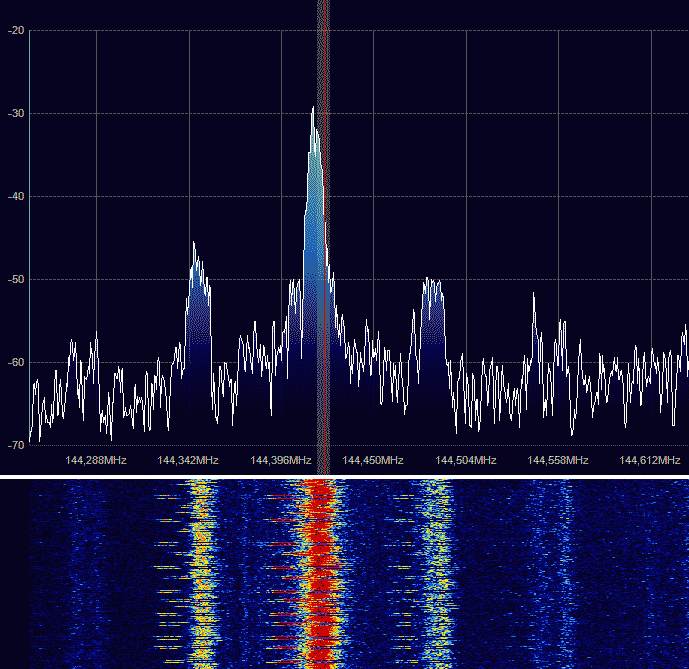689x669 pixels.
Task: Click the -40 dB scale label
Action: [x=16, y=196]
